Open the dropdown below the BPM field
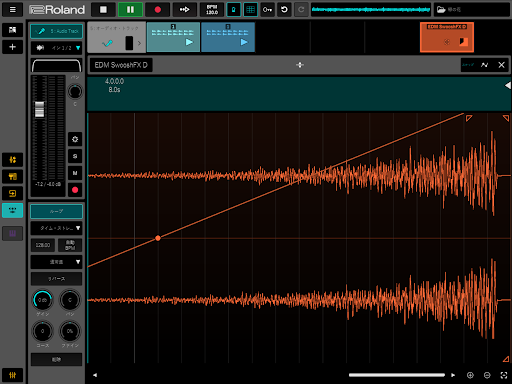 [57, 262]
